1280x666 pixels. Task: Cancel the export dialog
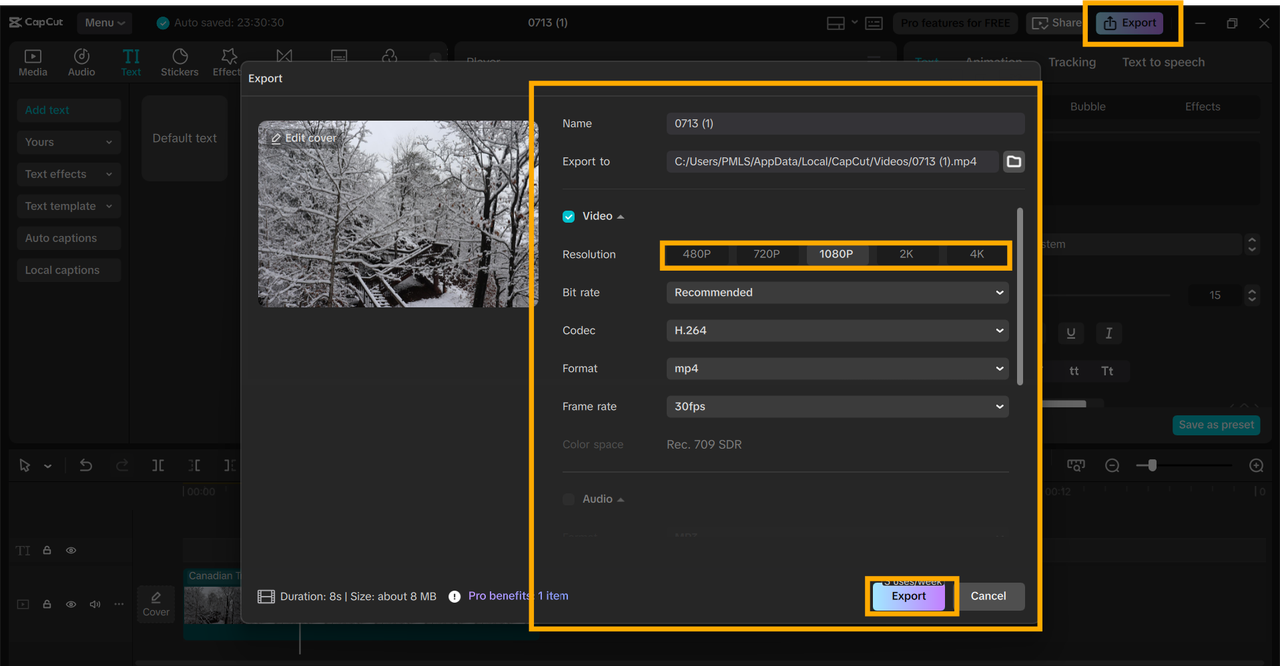(x=988, y=596)
